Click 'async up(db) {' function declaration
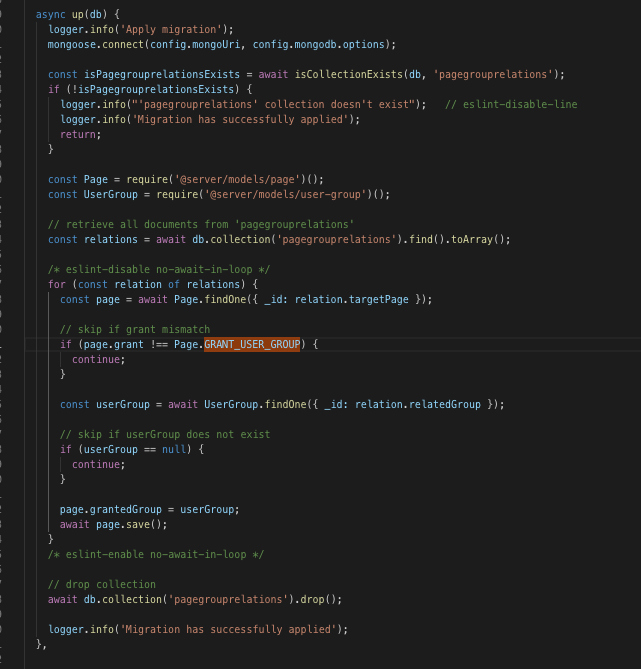641x669 pixels. 78,15
